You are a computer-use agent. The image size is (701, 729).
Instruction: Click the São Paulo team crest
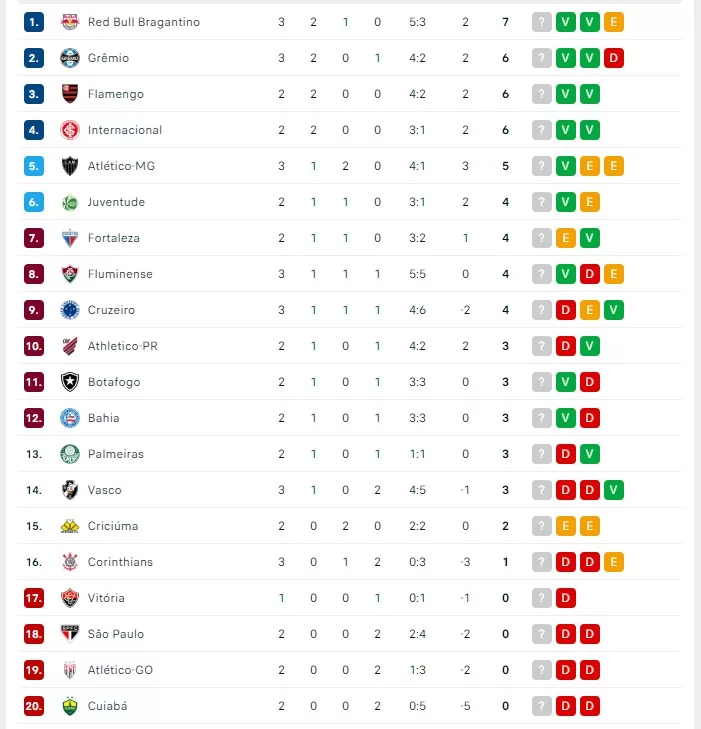pos(70,634)
